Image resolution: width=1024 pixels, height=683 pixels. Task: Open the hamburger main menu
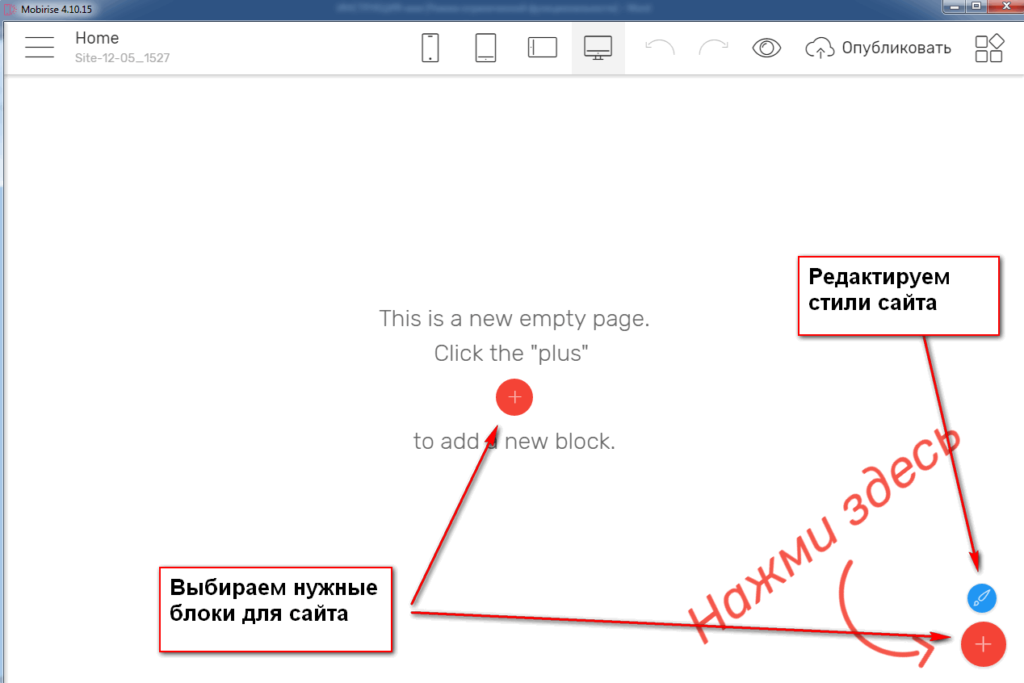click(x=39, y=48)
